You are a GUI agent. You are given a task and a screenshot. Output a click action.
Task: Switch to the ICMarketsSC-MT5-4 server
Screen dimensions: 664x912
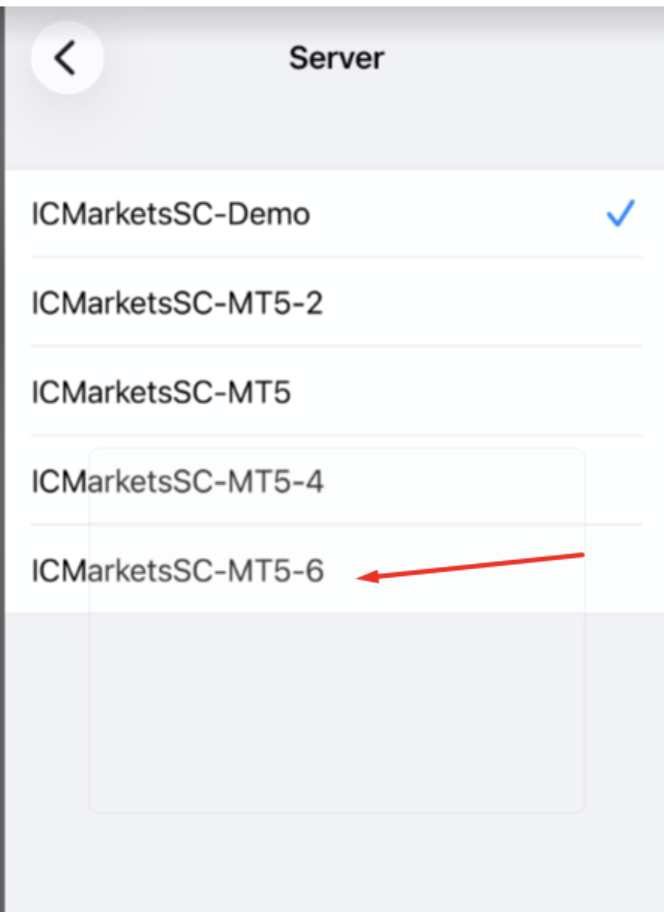[x=177, y=482]
